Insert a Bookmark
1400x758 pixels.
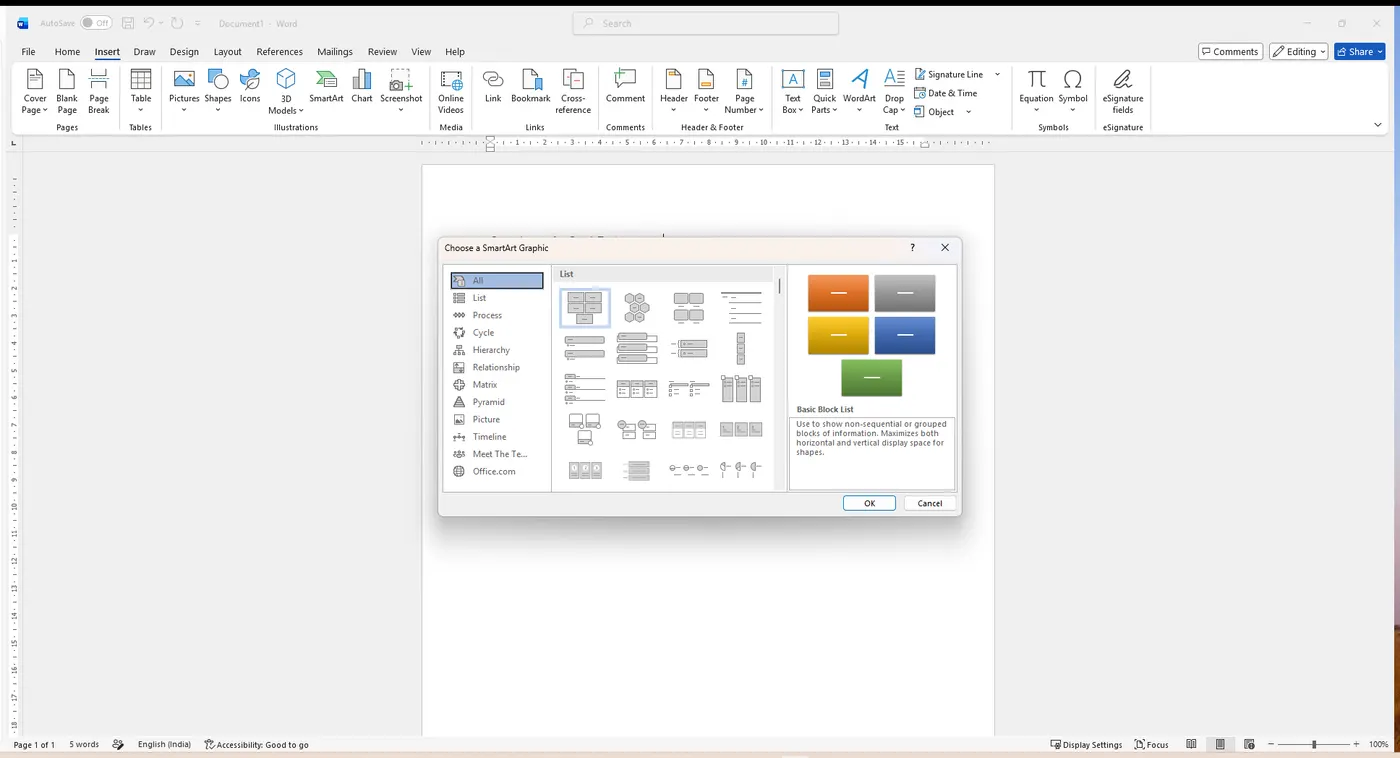click(x=531, y=86)
